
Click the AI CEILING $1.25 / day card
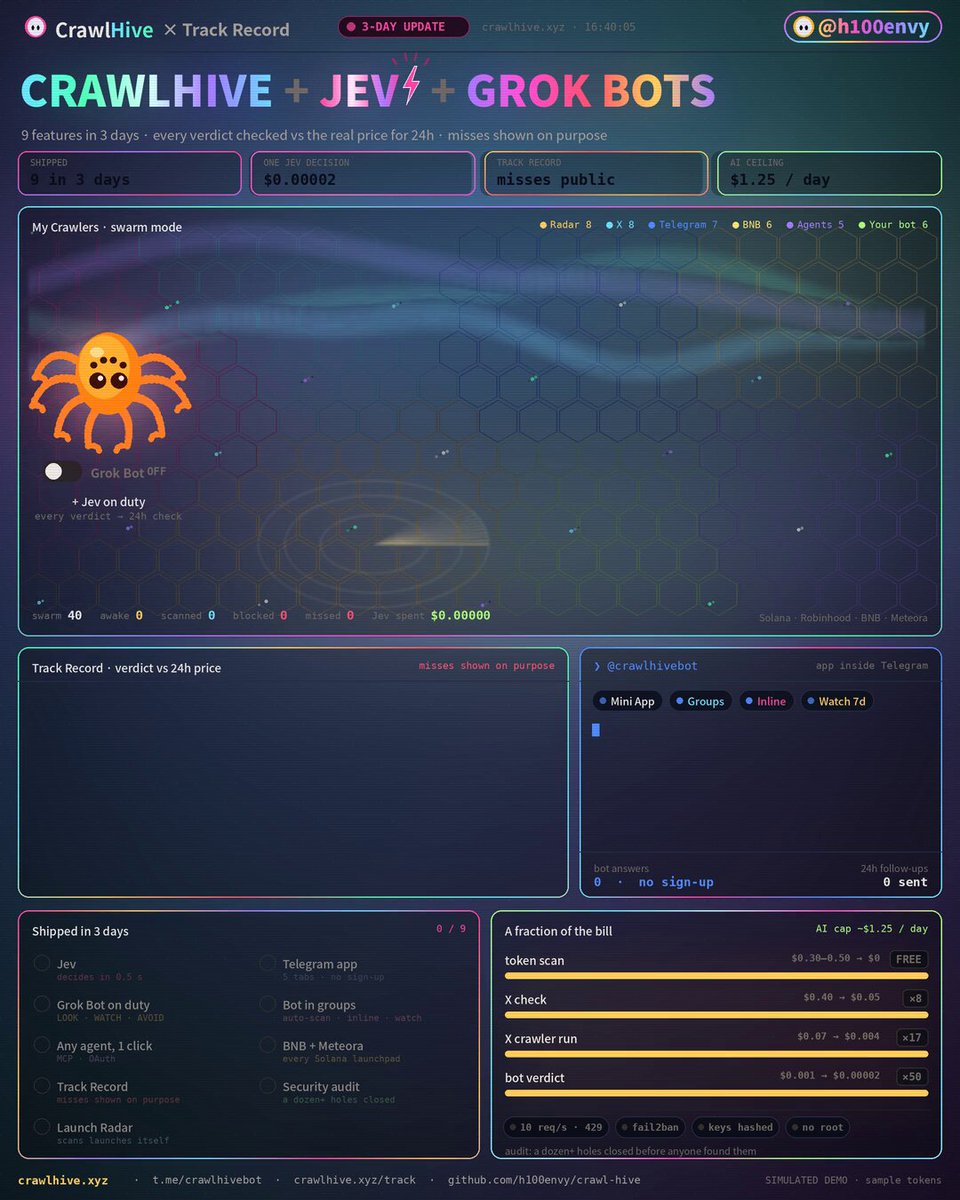click(x=829, y=173)
